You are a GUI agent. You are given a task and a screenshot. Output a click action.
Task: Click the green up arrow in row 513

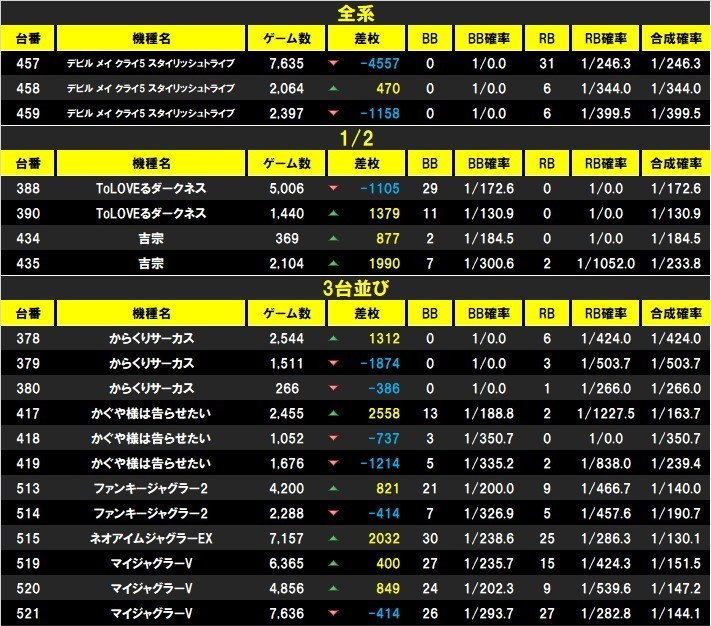click(334, 488)
